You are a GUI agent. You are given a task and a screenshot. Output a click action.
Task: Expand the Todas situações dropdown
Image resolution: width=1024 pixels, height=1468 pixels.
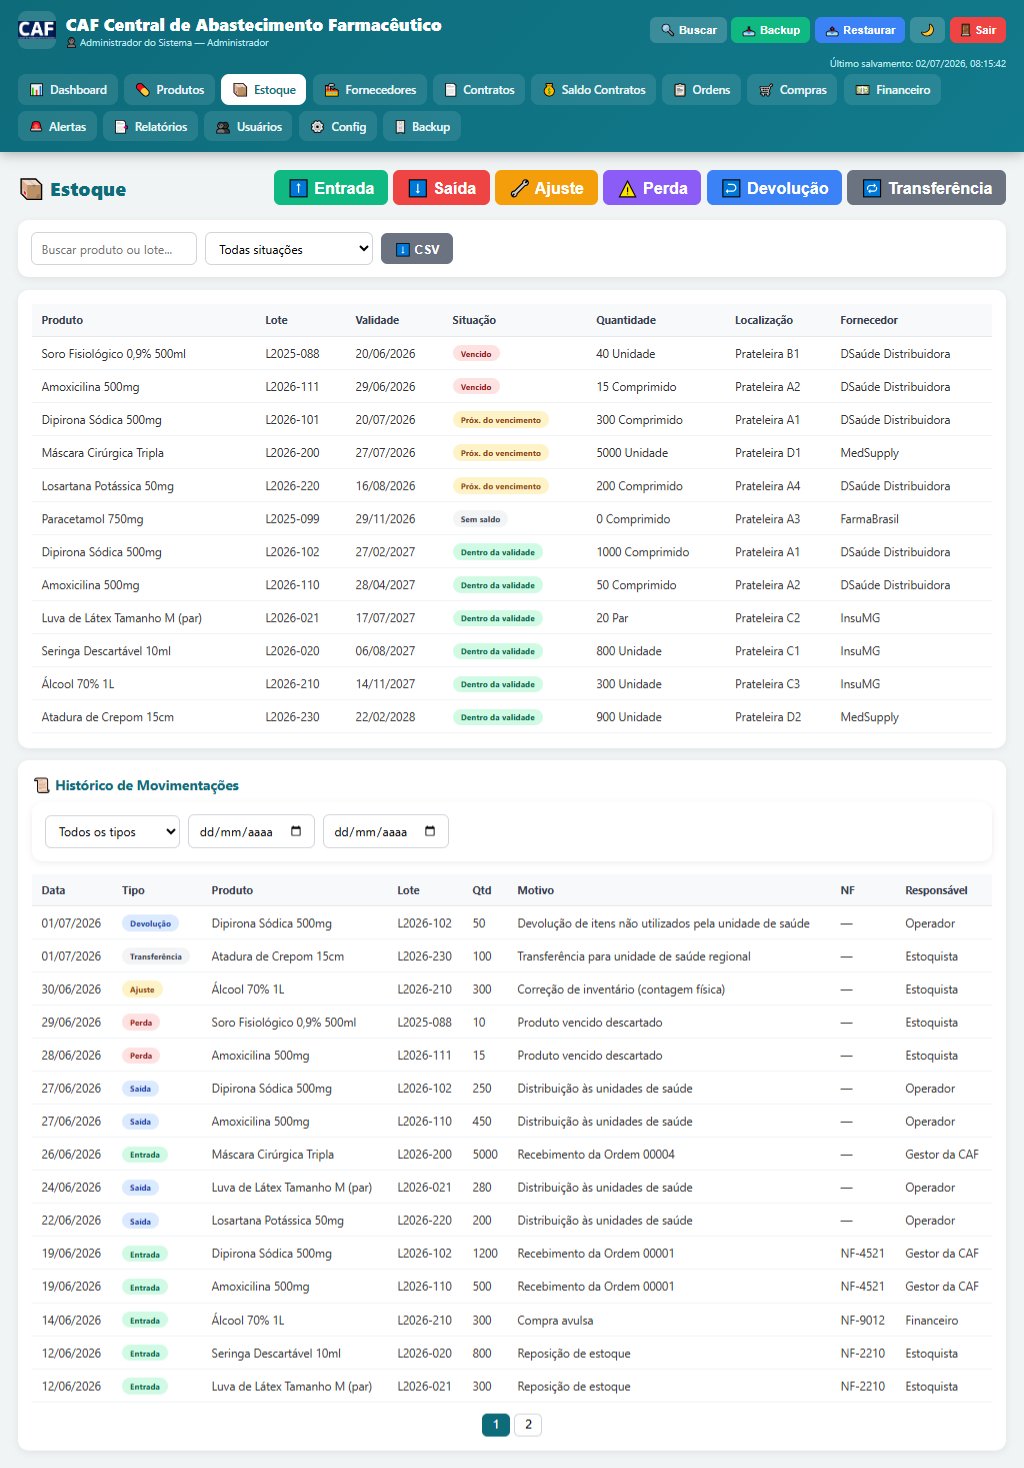[289, 249]
